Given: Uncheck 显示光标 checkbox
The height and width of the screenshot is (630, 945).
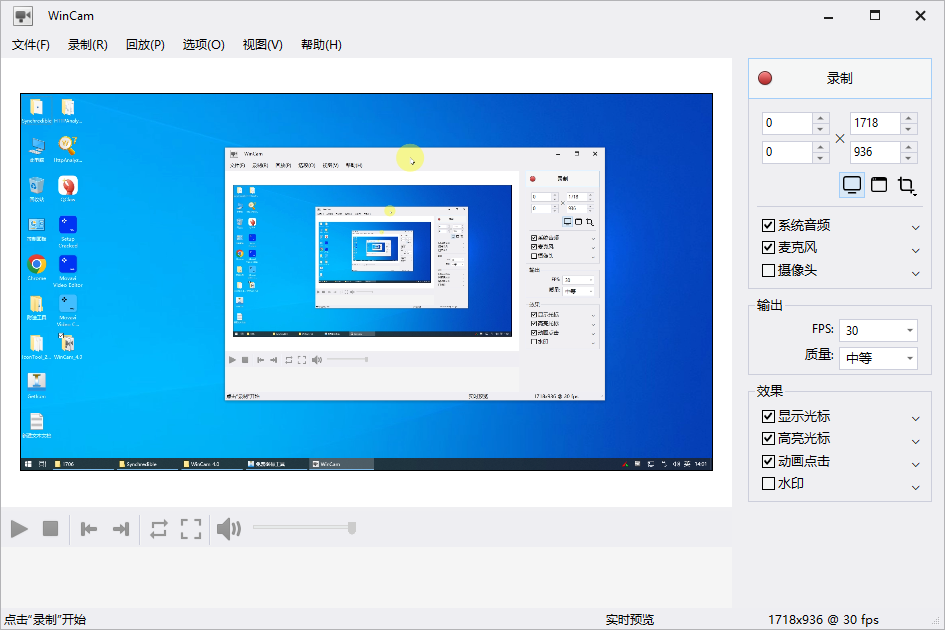Looking at the screenshot, I should click(768, 417).
